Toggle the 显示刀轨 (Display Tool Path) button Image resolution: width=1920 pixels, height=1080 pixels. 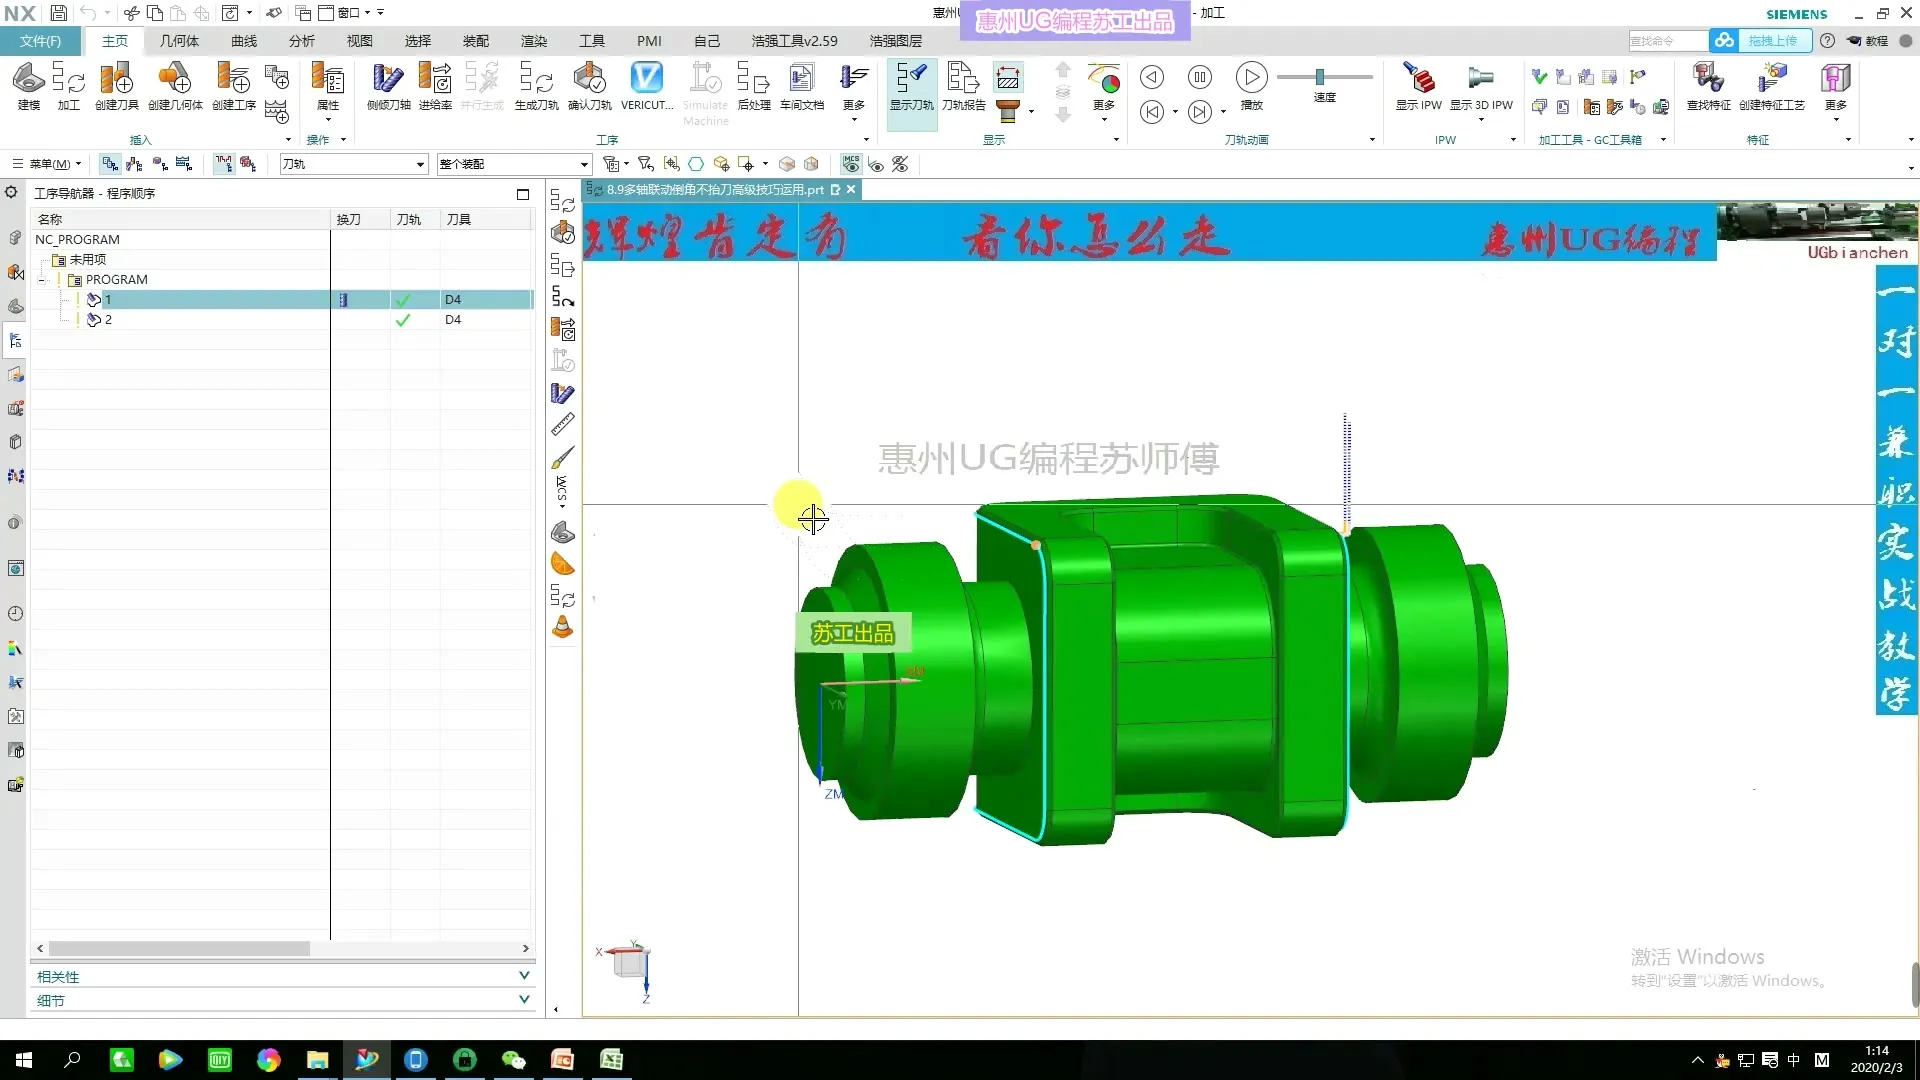click(911, 86)
